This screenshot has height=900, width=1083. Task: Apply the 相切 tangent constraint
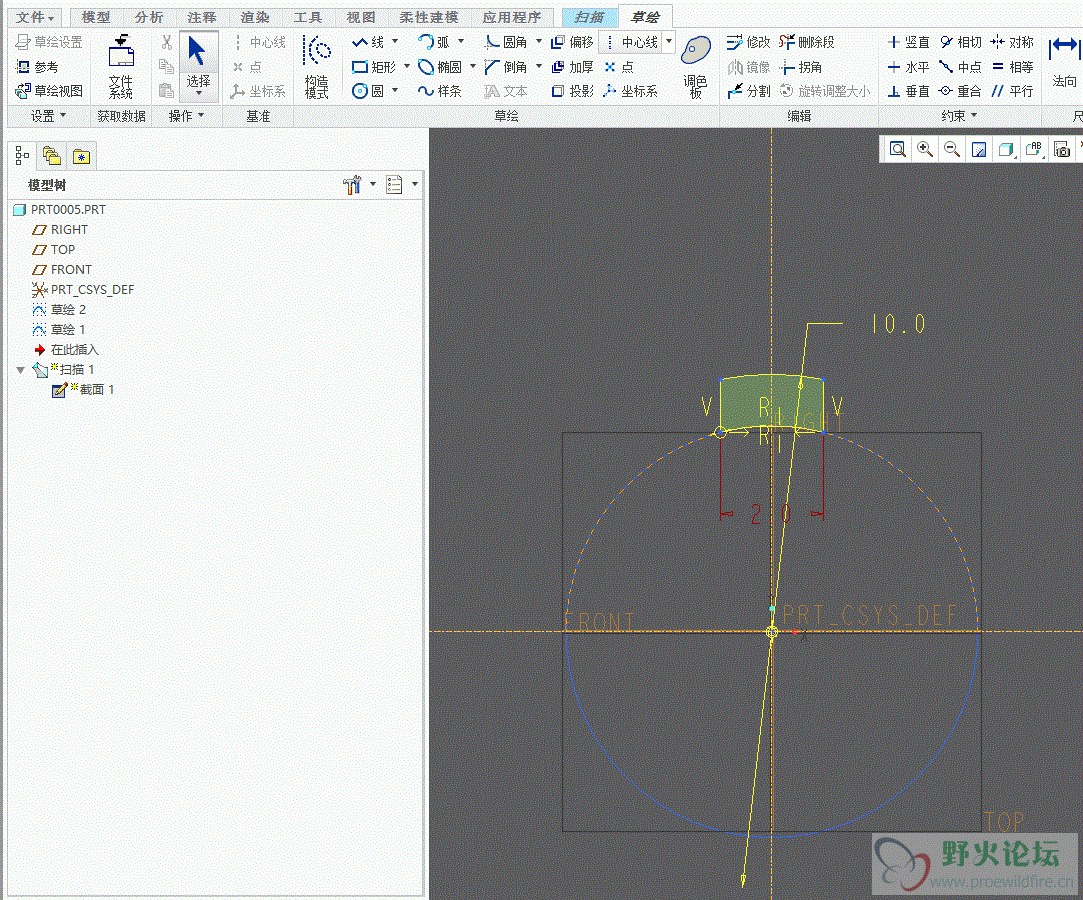point(961,42)
